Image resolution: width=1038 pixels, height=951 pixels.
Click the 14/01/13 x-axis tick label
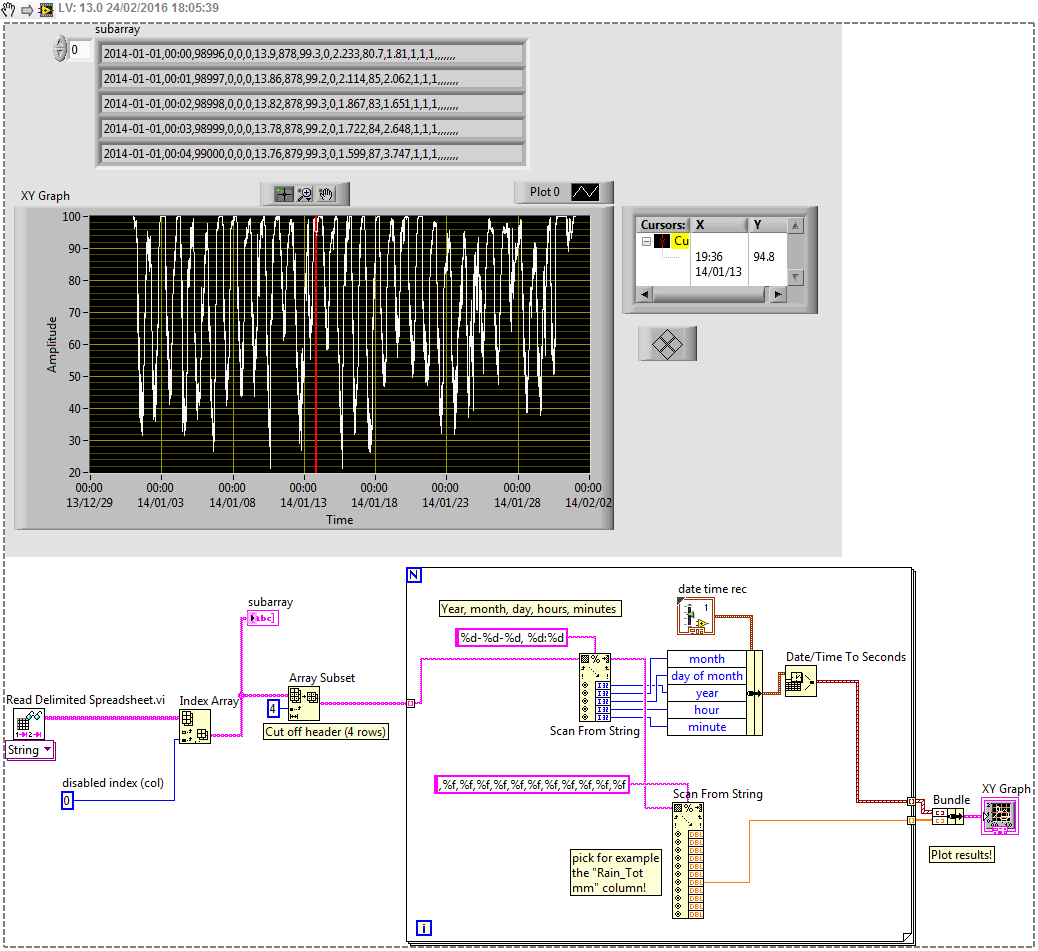303,503
